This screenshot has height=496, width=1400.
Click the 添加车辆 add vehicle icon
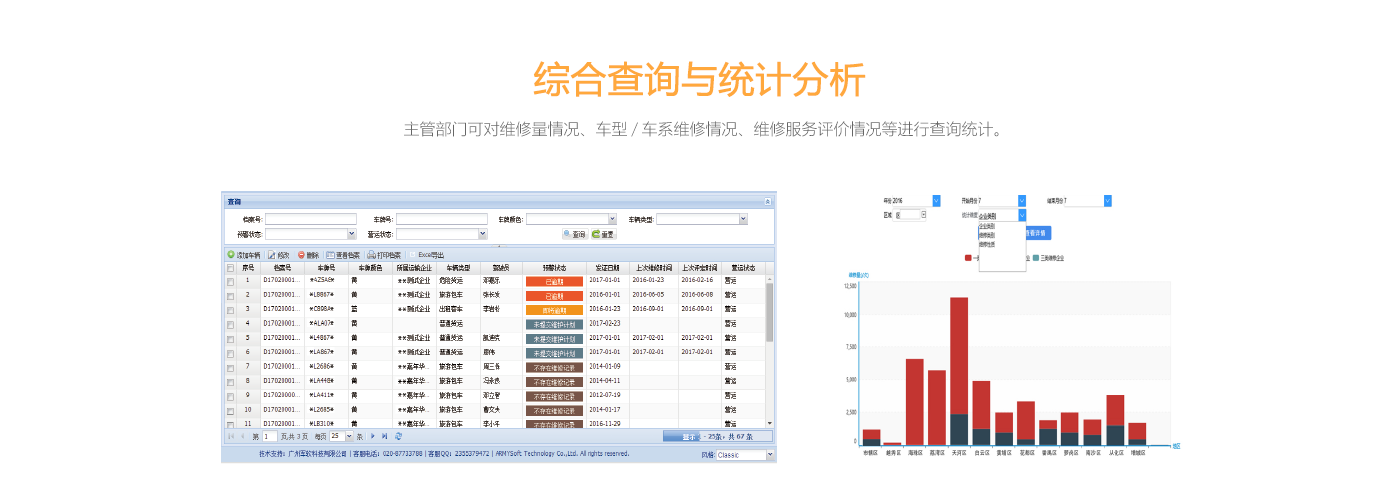point(231,255)
